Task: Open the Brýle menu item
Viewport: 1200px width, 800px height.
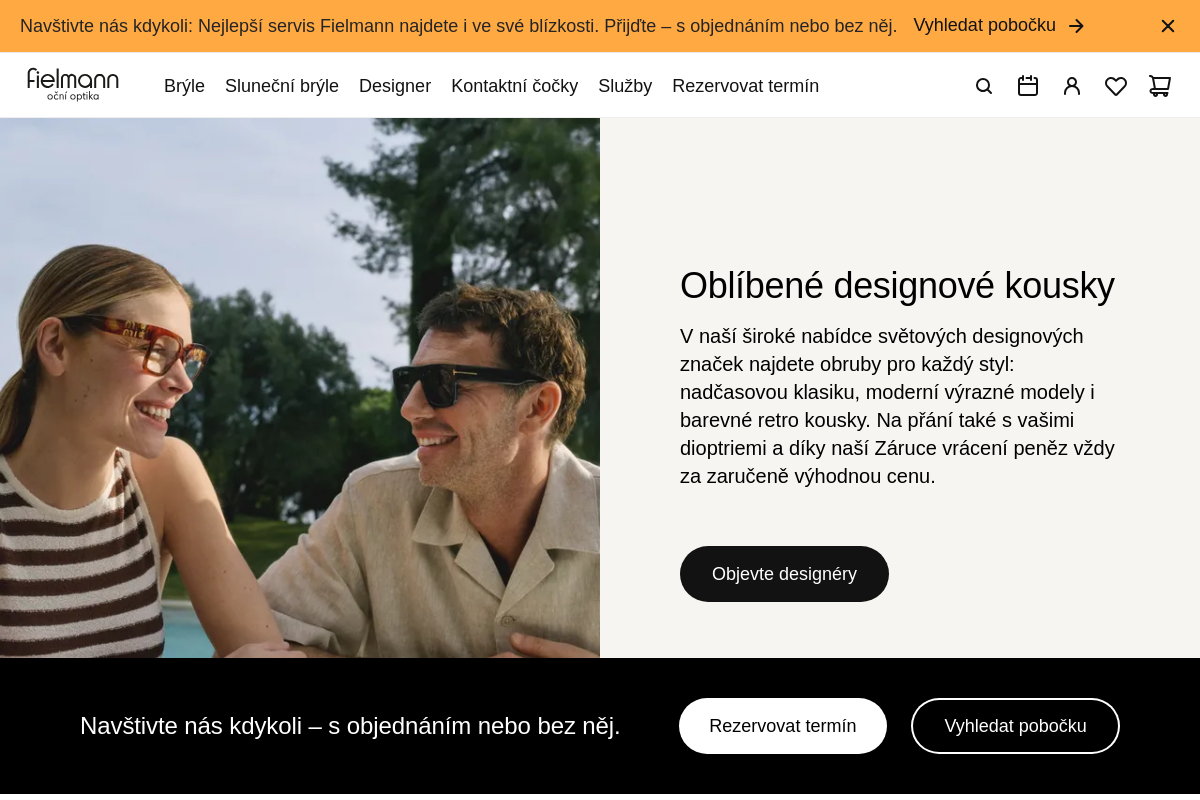Action: 184,86
